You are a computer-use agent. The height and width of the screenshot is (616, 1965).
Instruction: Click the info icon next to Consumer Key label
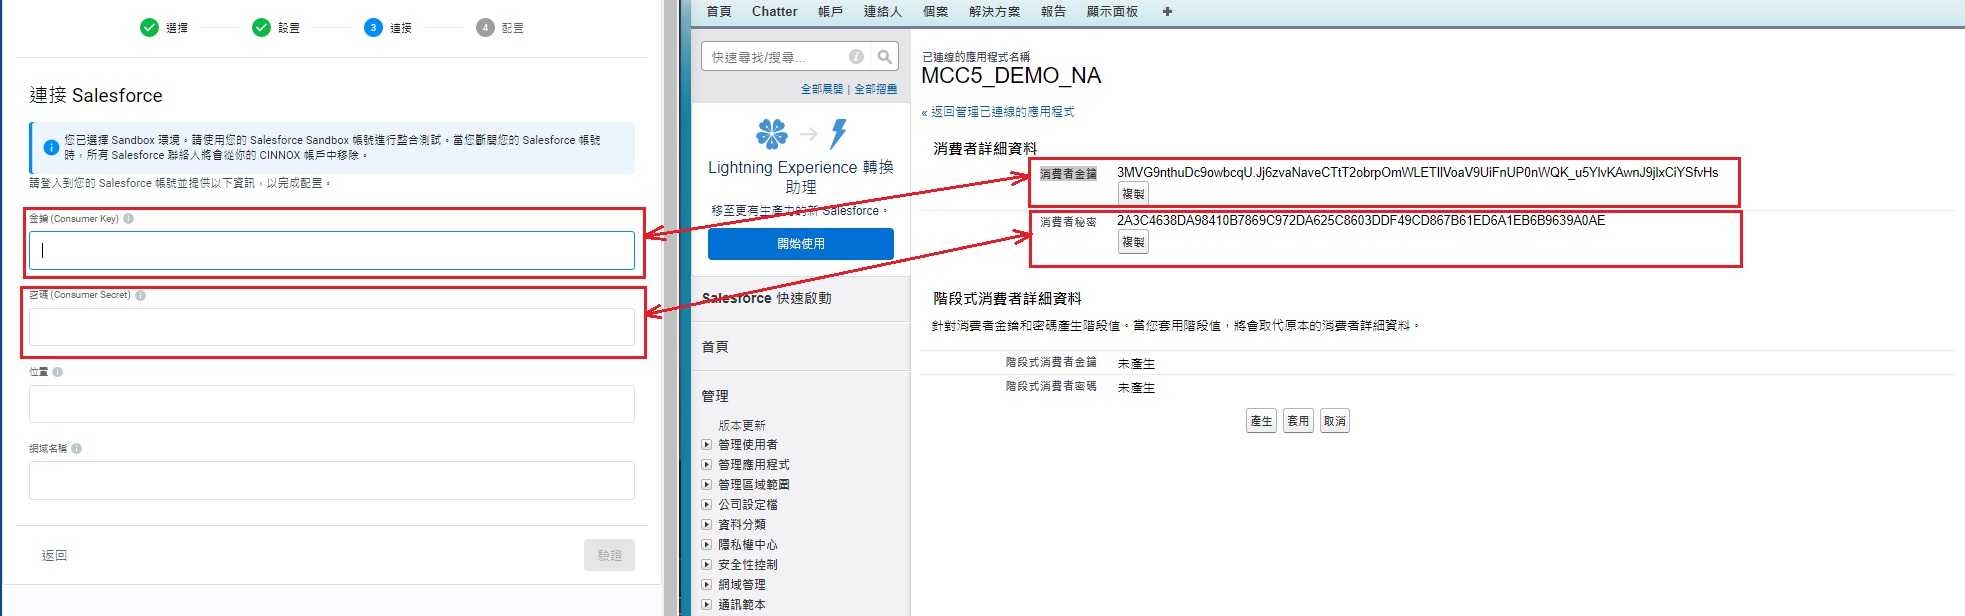coord(129,218)
